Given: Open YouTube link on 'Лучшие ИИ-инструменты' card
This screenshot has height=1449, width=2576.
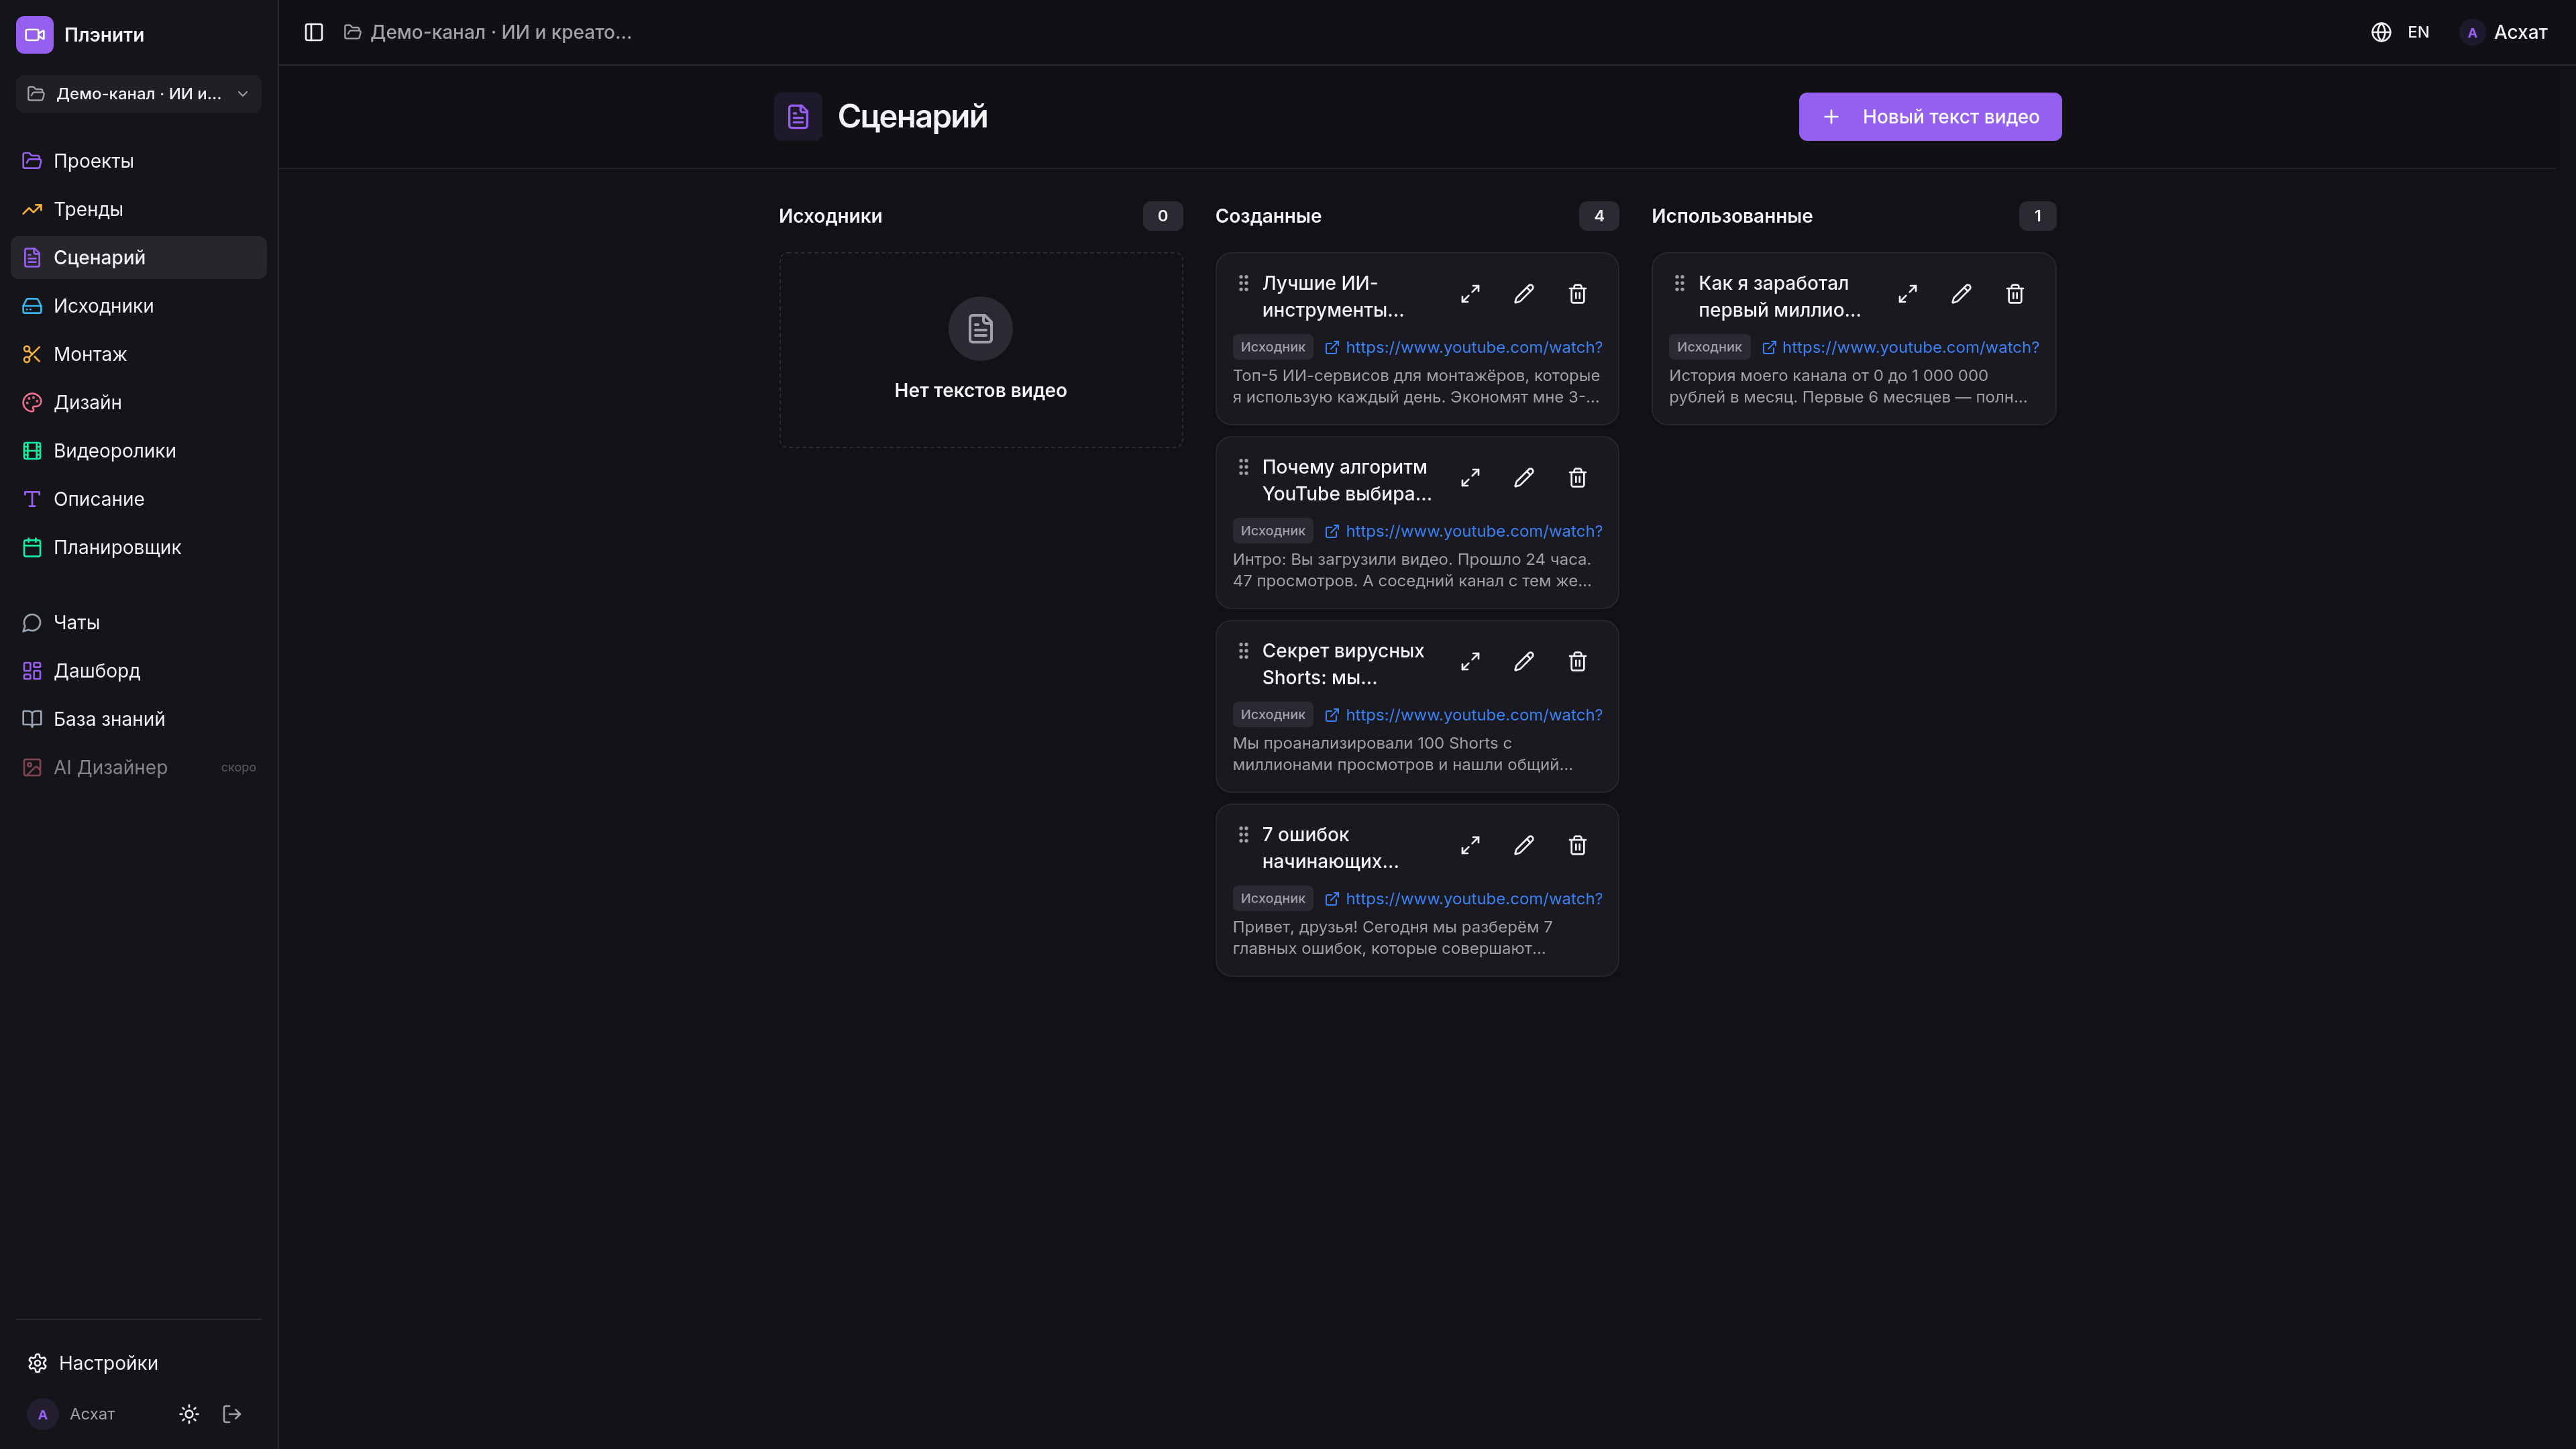Looking at the screenshot, I should pos(1464,347).
